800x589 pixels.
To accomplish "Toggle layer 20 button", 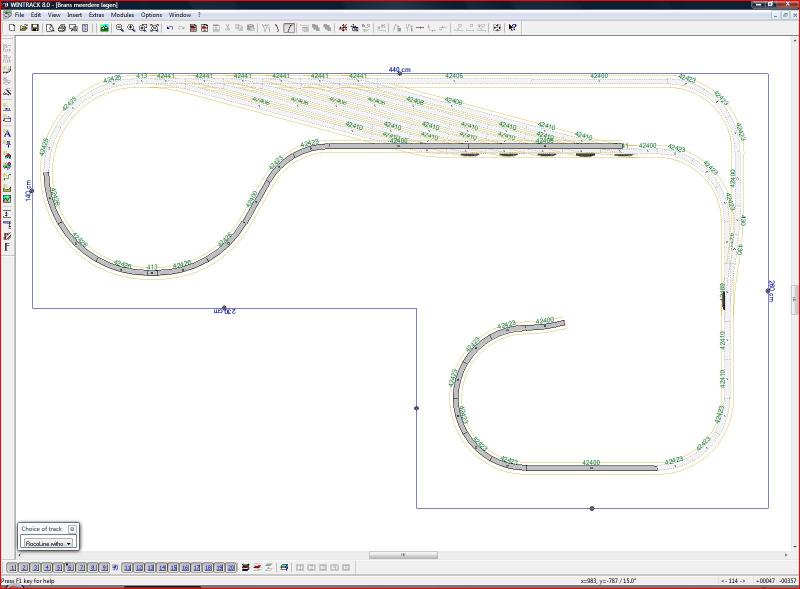I will pos(231,568).
